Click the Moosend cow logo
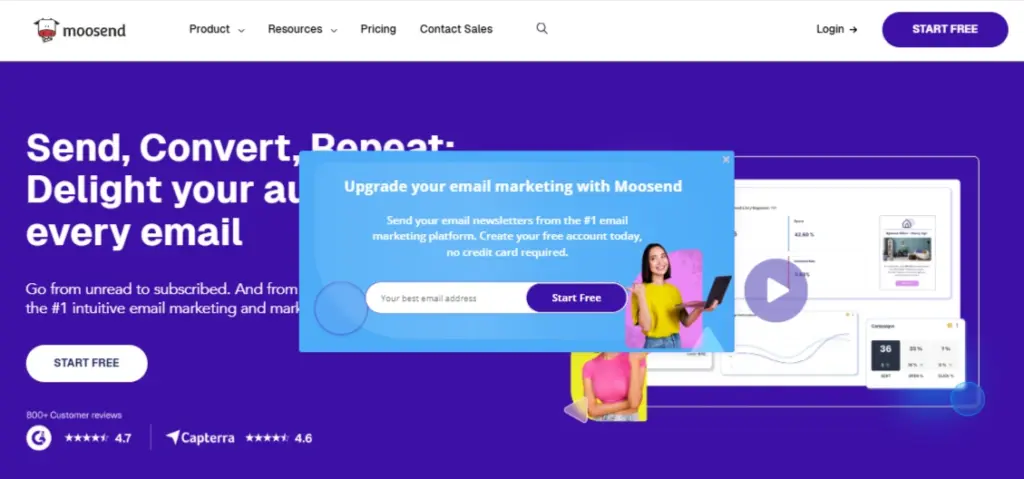Screen dimensions: 1024x479 click(x=47, y=30)
